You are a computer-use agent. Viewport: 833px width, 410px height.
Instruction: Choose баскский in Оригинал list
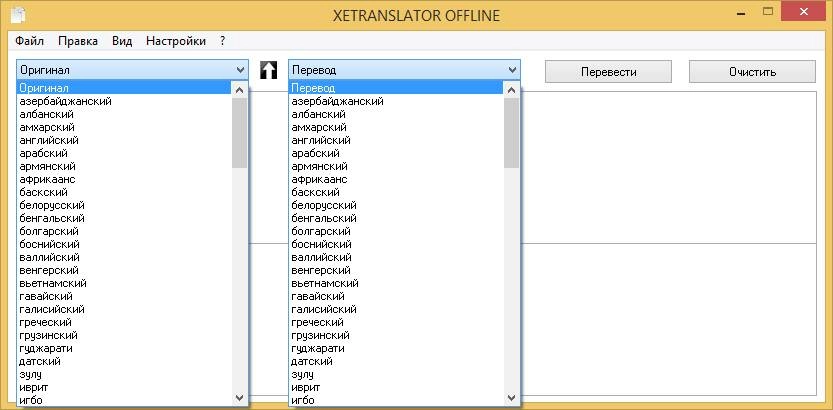(x=124, y=192)
